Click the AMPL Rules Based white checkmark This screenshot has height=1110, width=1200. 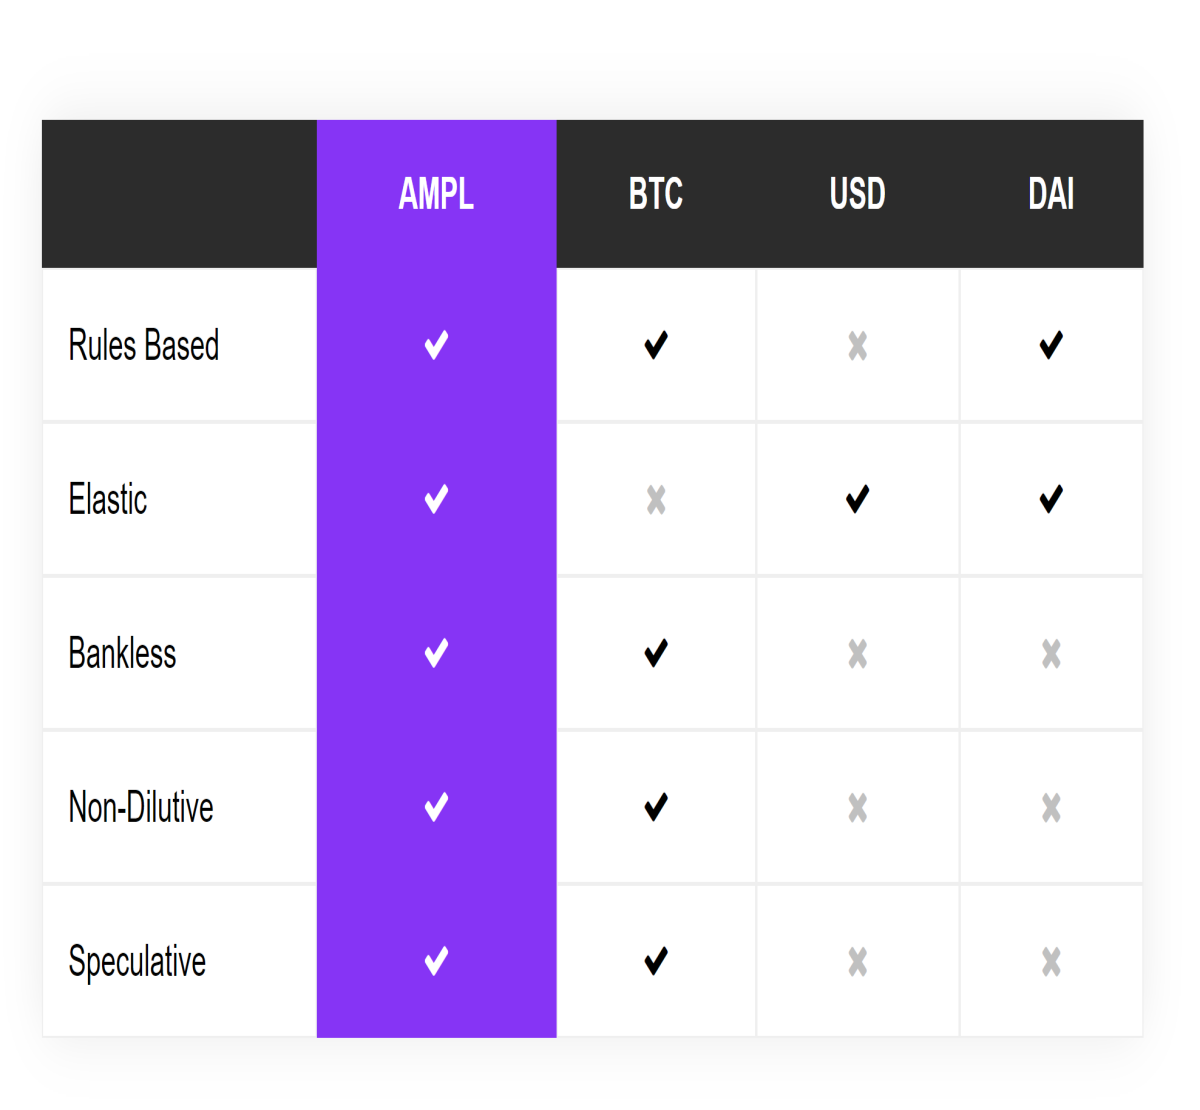[x=436, y=346]
